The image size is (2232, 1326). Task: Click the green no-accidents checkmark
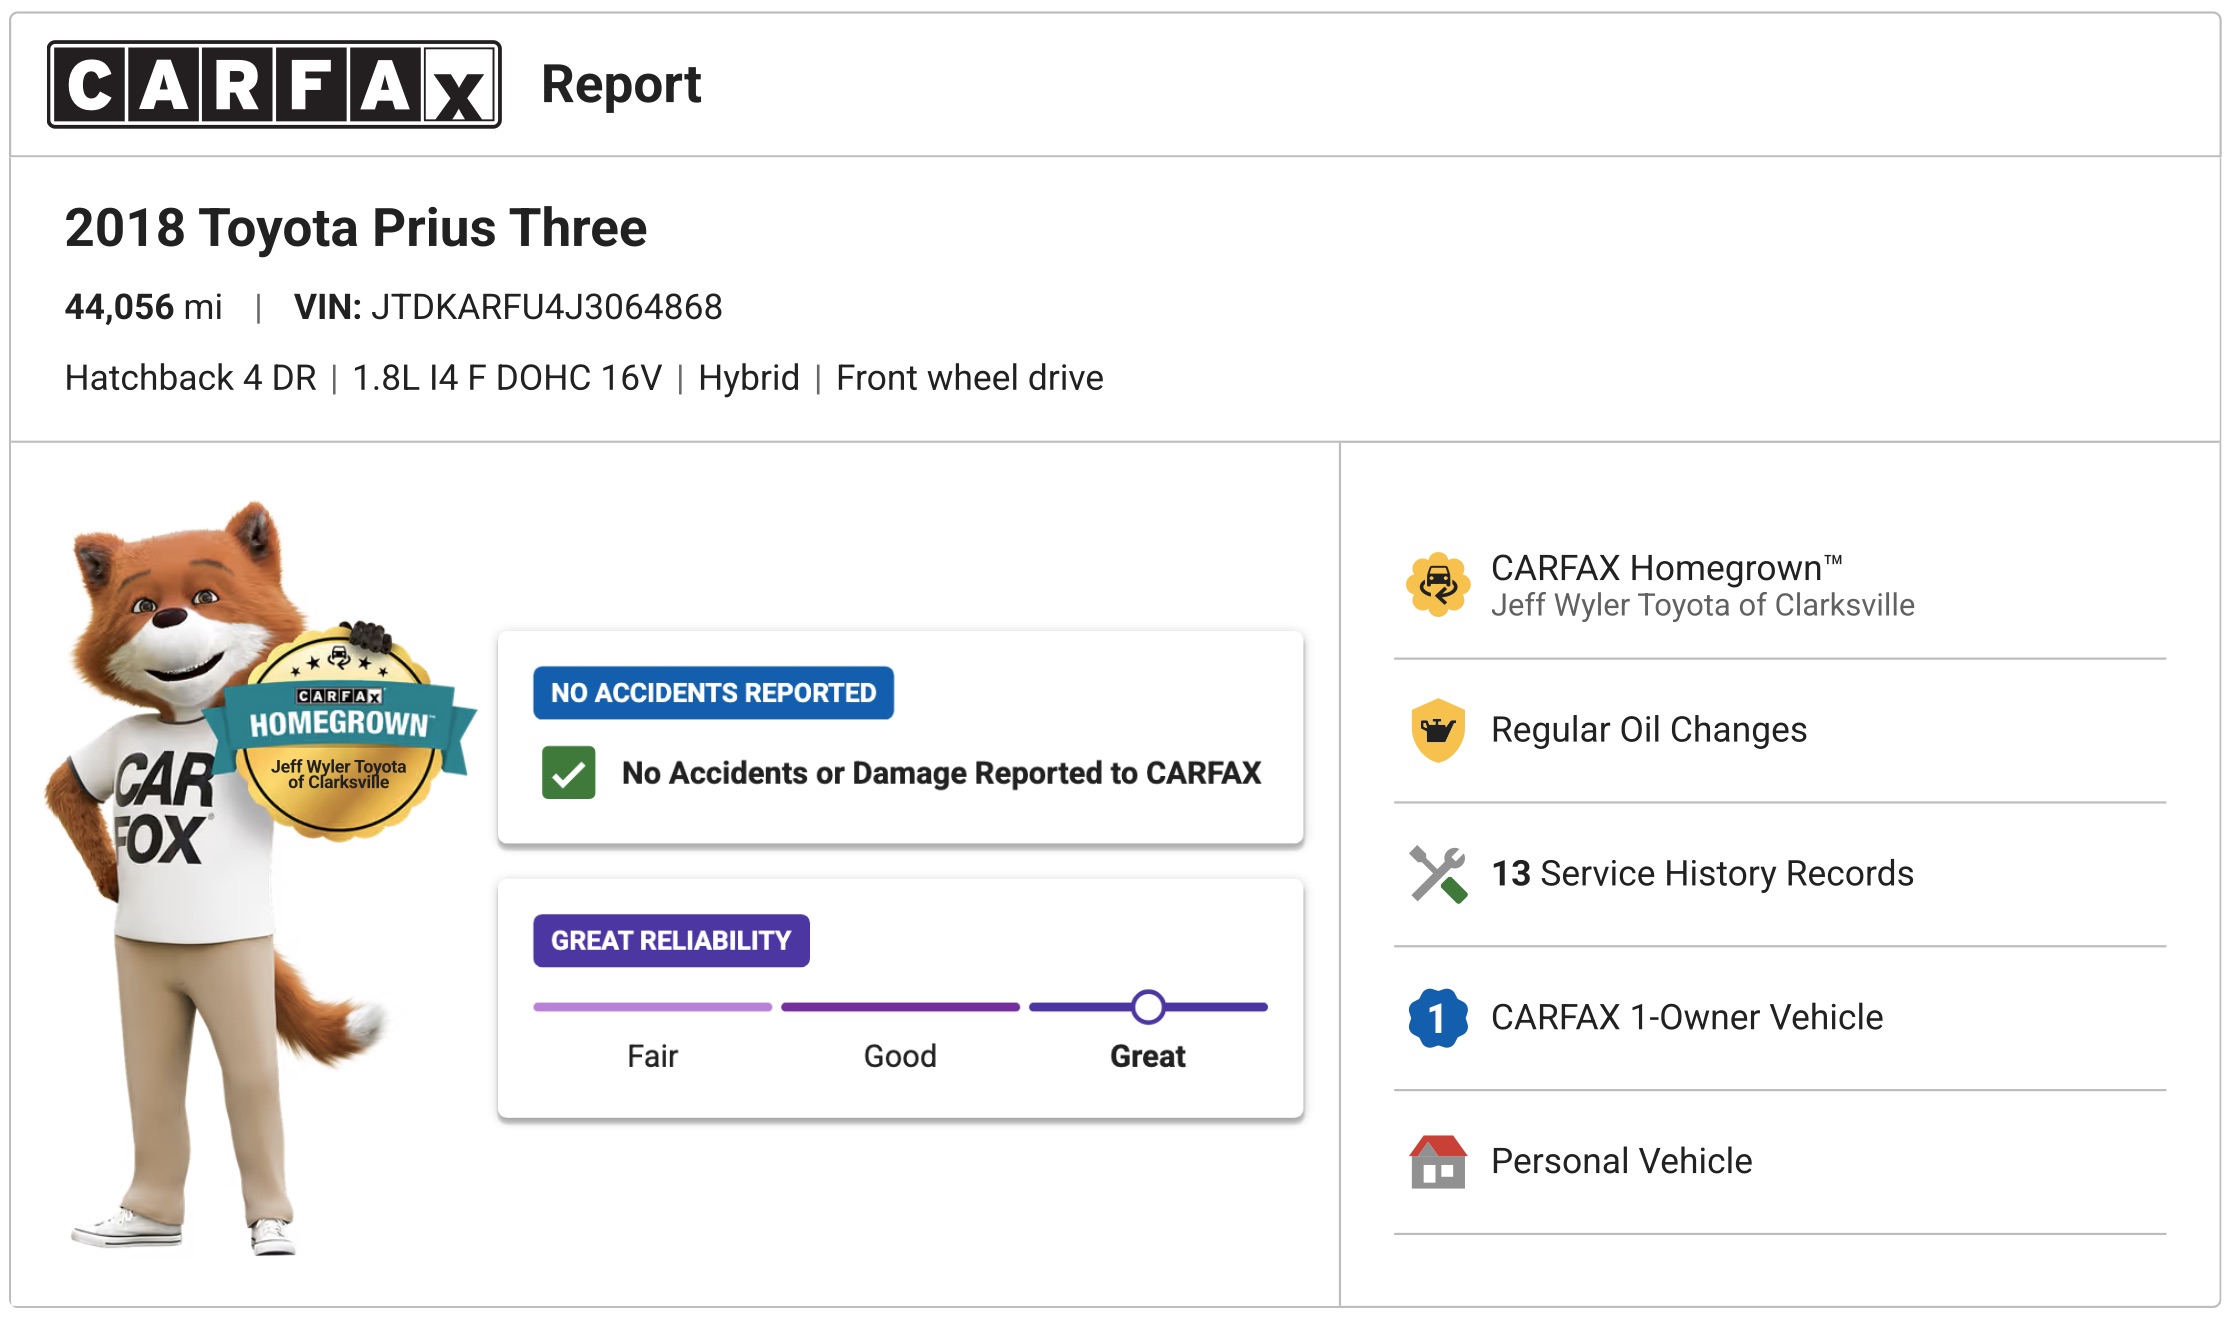[568, 773]
